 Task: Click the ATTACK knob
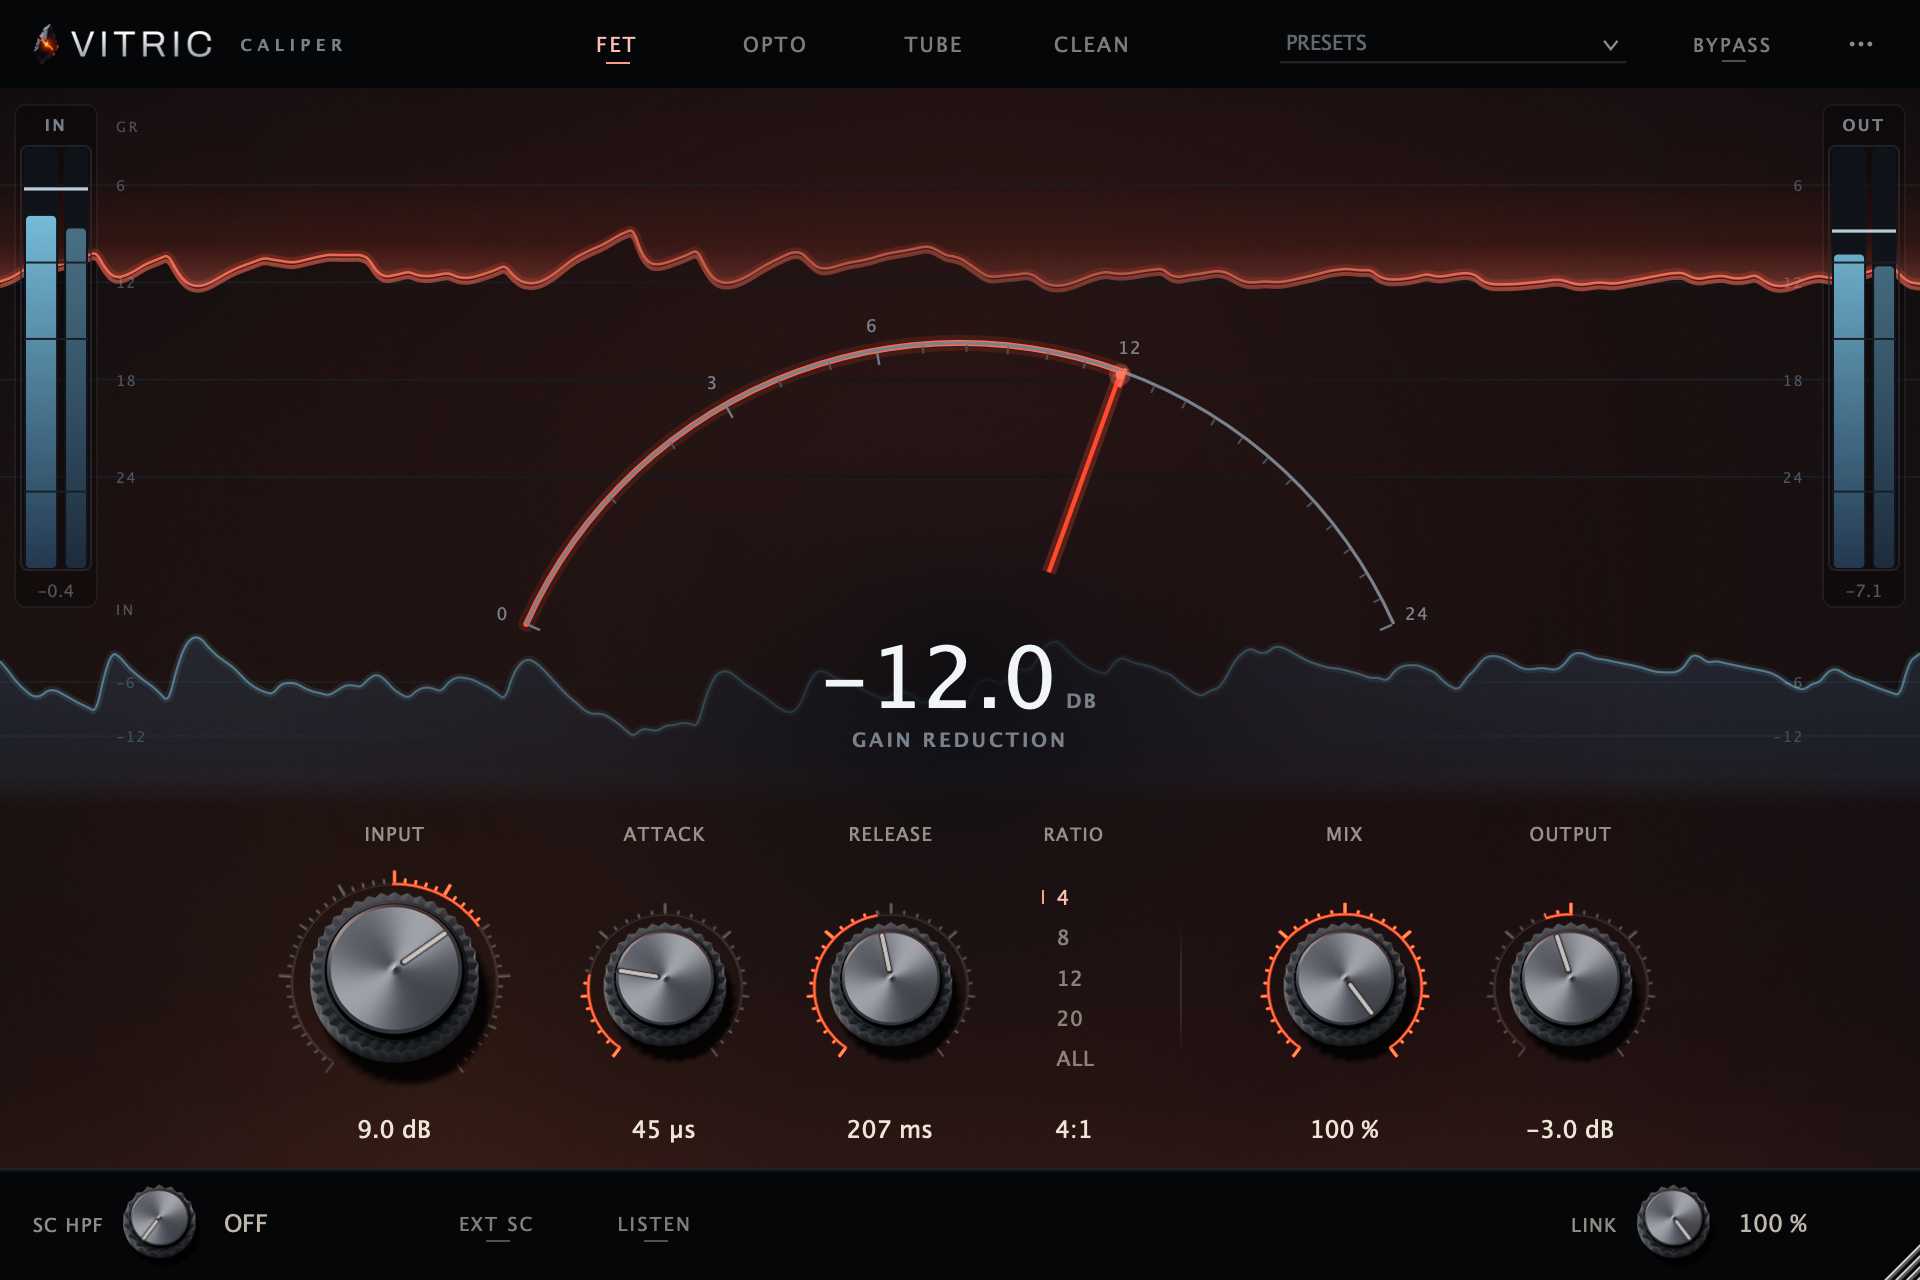click(x=664, y=984)
